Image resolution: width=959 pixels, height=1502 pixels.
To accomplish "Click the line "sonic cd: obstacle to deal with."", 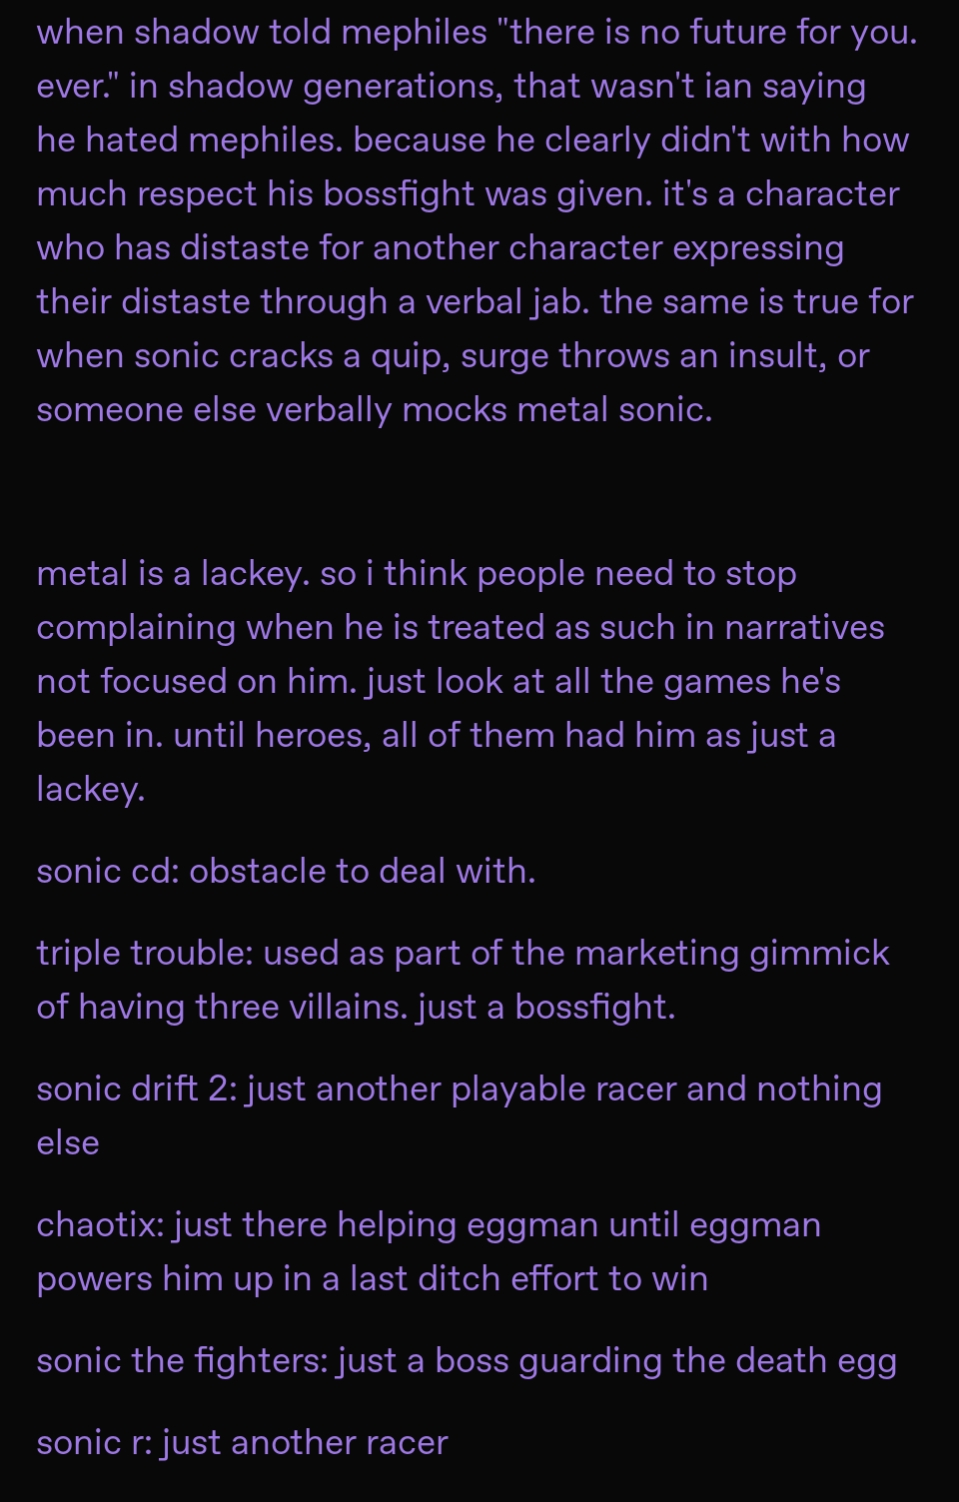I will [286, 872].
